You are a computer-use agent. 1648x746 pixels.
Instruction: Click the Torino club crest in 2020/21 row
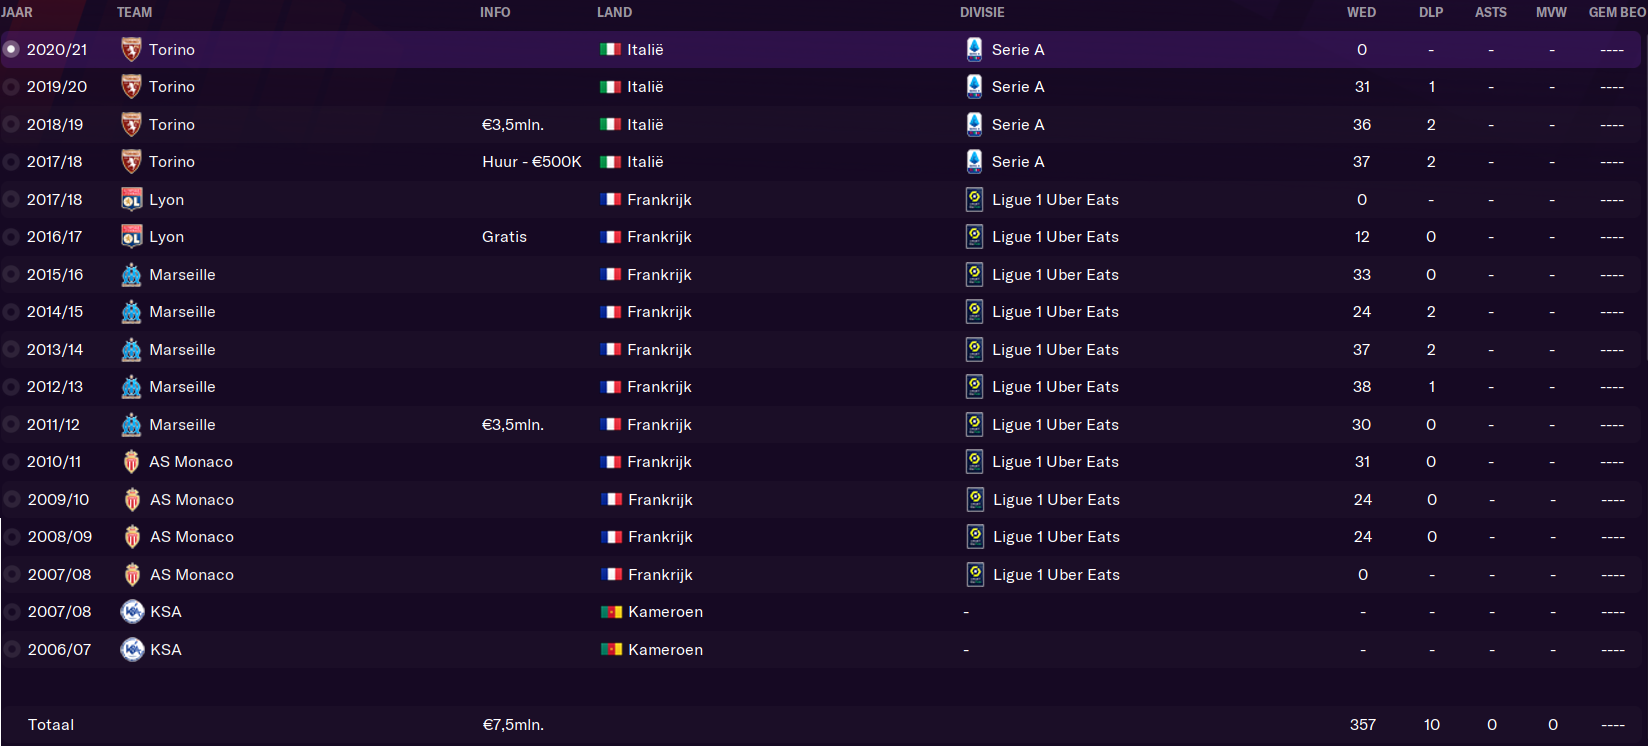[x=131, y=49]
